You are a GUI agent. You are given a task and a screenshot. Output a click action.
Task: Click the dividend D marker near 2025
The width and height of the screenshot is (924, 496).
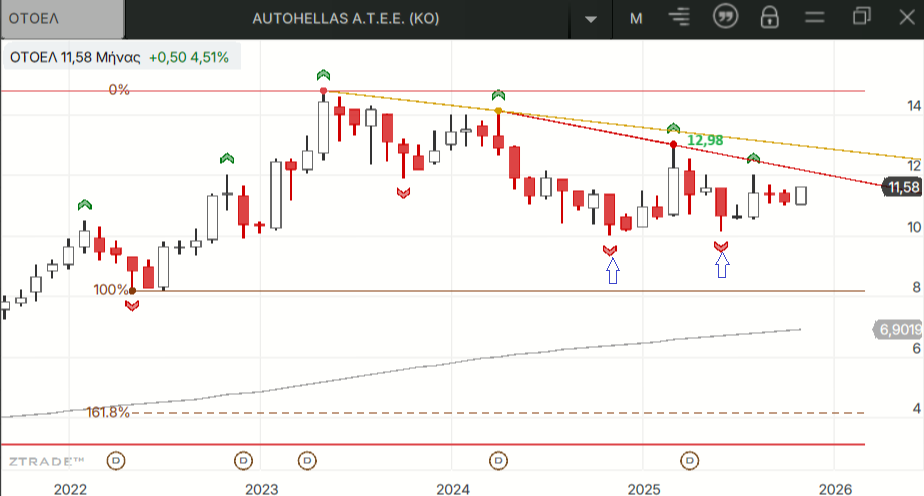[x=689, y=460]
